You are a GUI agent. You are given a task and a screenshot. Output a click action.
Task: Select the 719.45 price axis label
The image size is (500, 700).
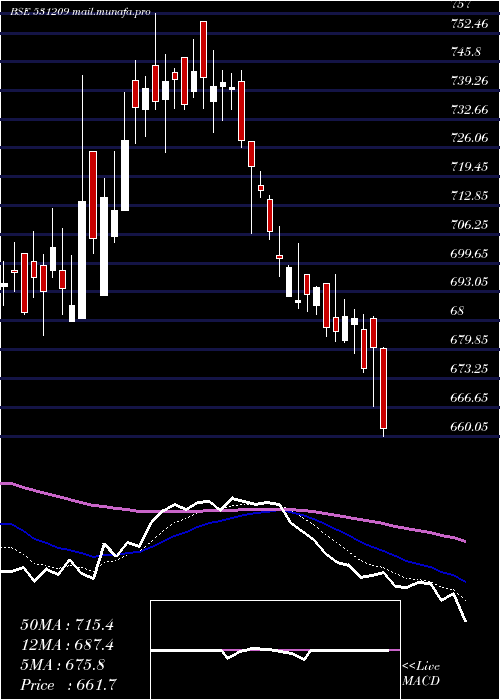tap(469, 167)
